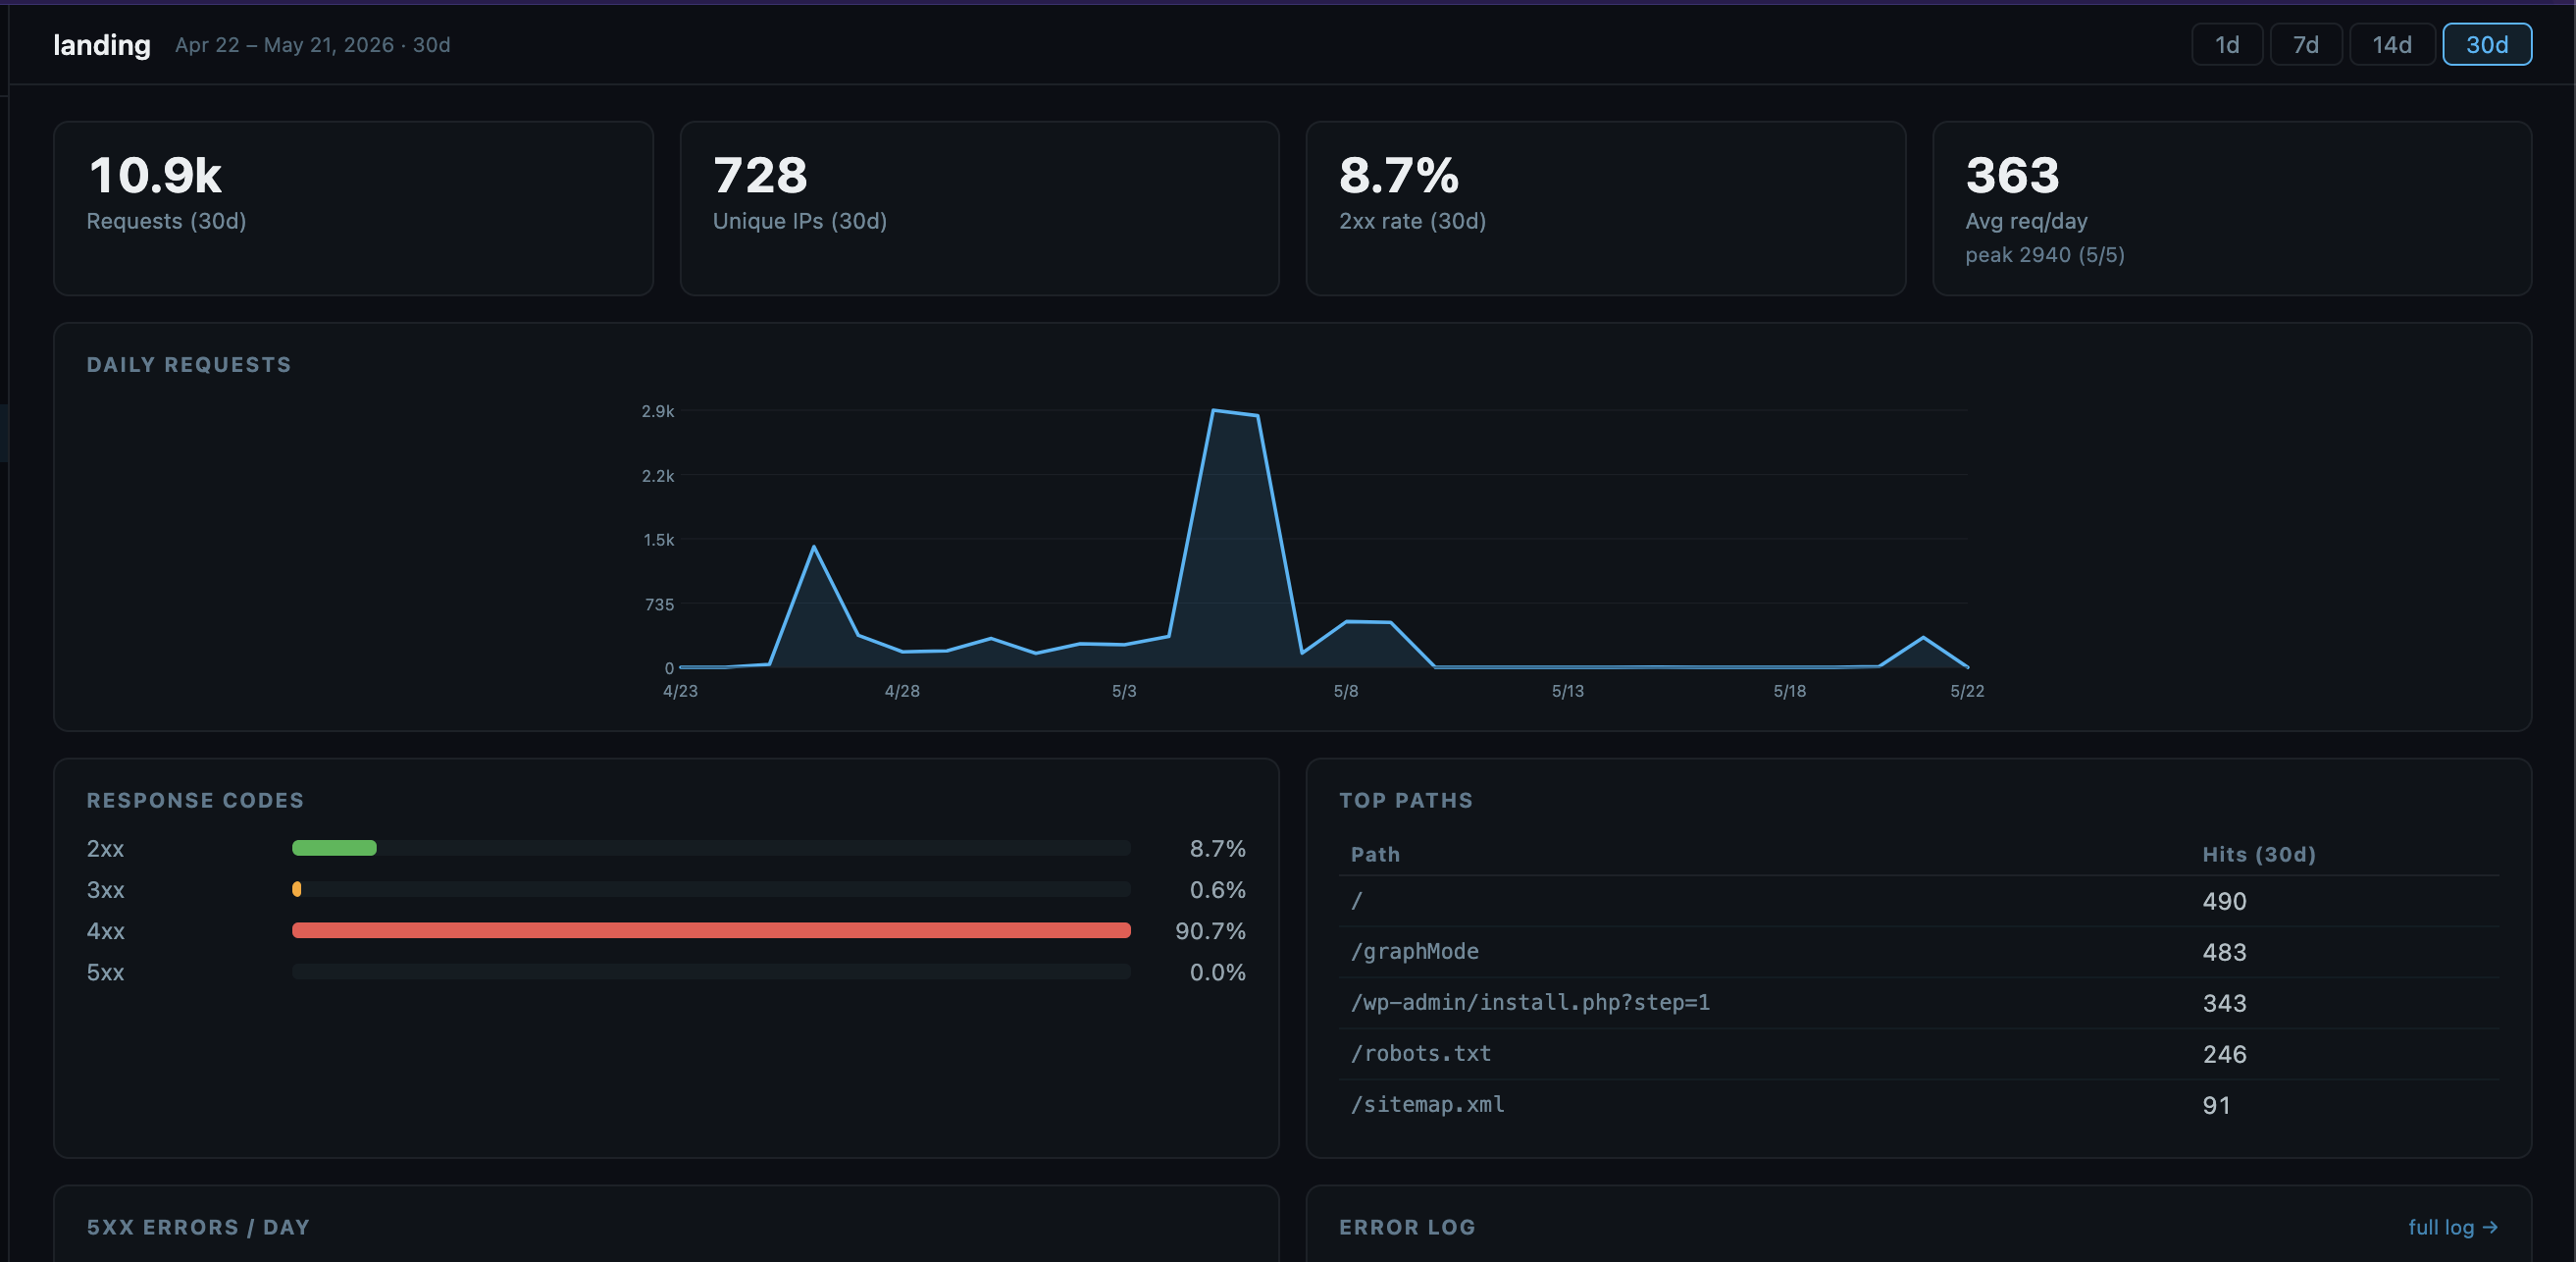
Task: Select the / path row
Action: (1918, 901)
